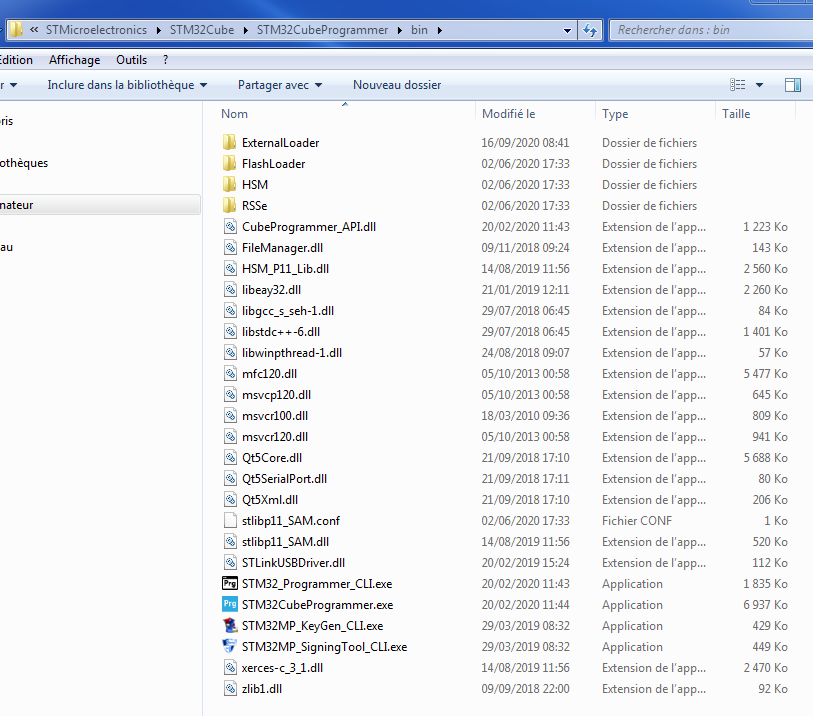Image resolution: width=813 pixels, height=716 pixels.
Task: Click the folder icon in address bar
Action: pyautogui.click(x=16, y=30)
